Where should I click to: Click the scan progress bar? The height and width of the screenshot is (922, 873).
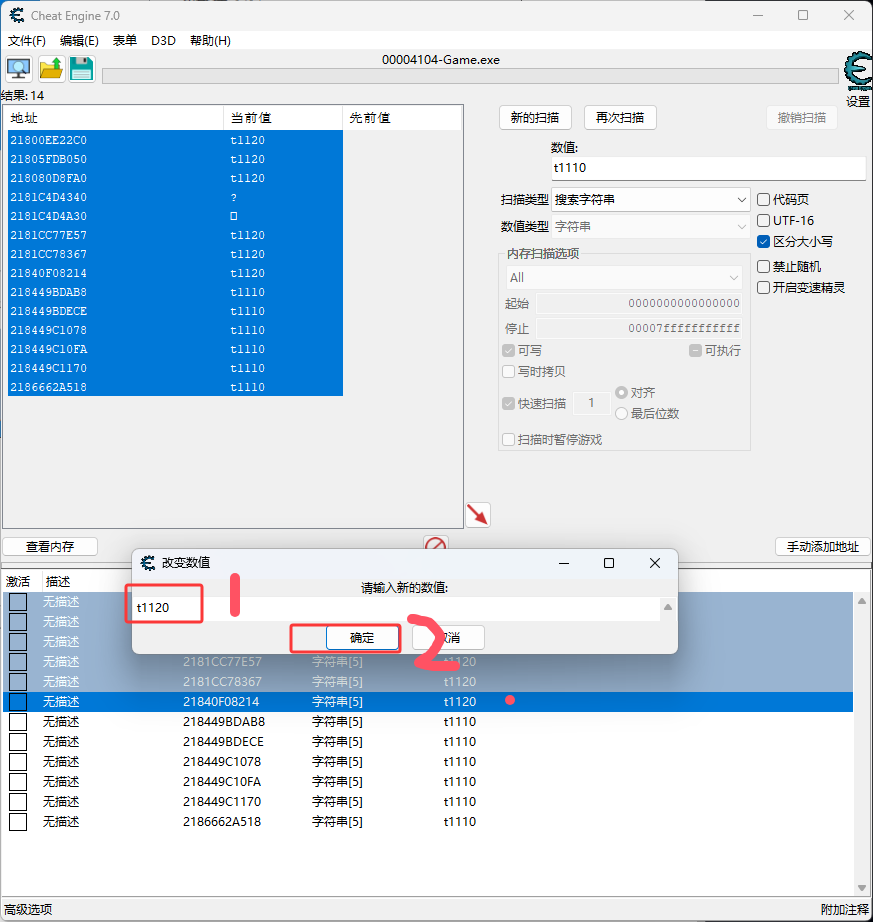click(x=470, y=76)
